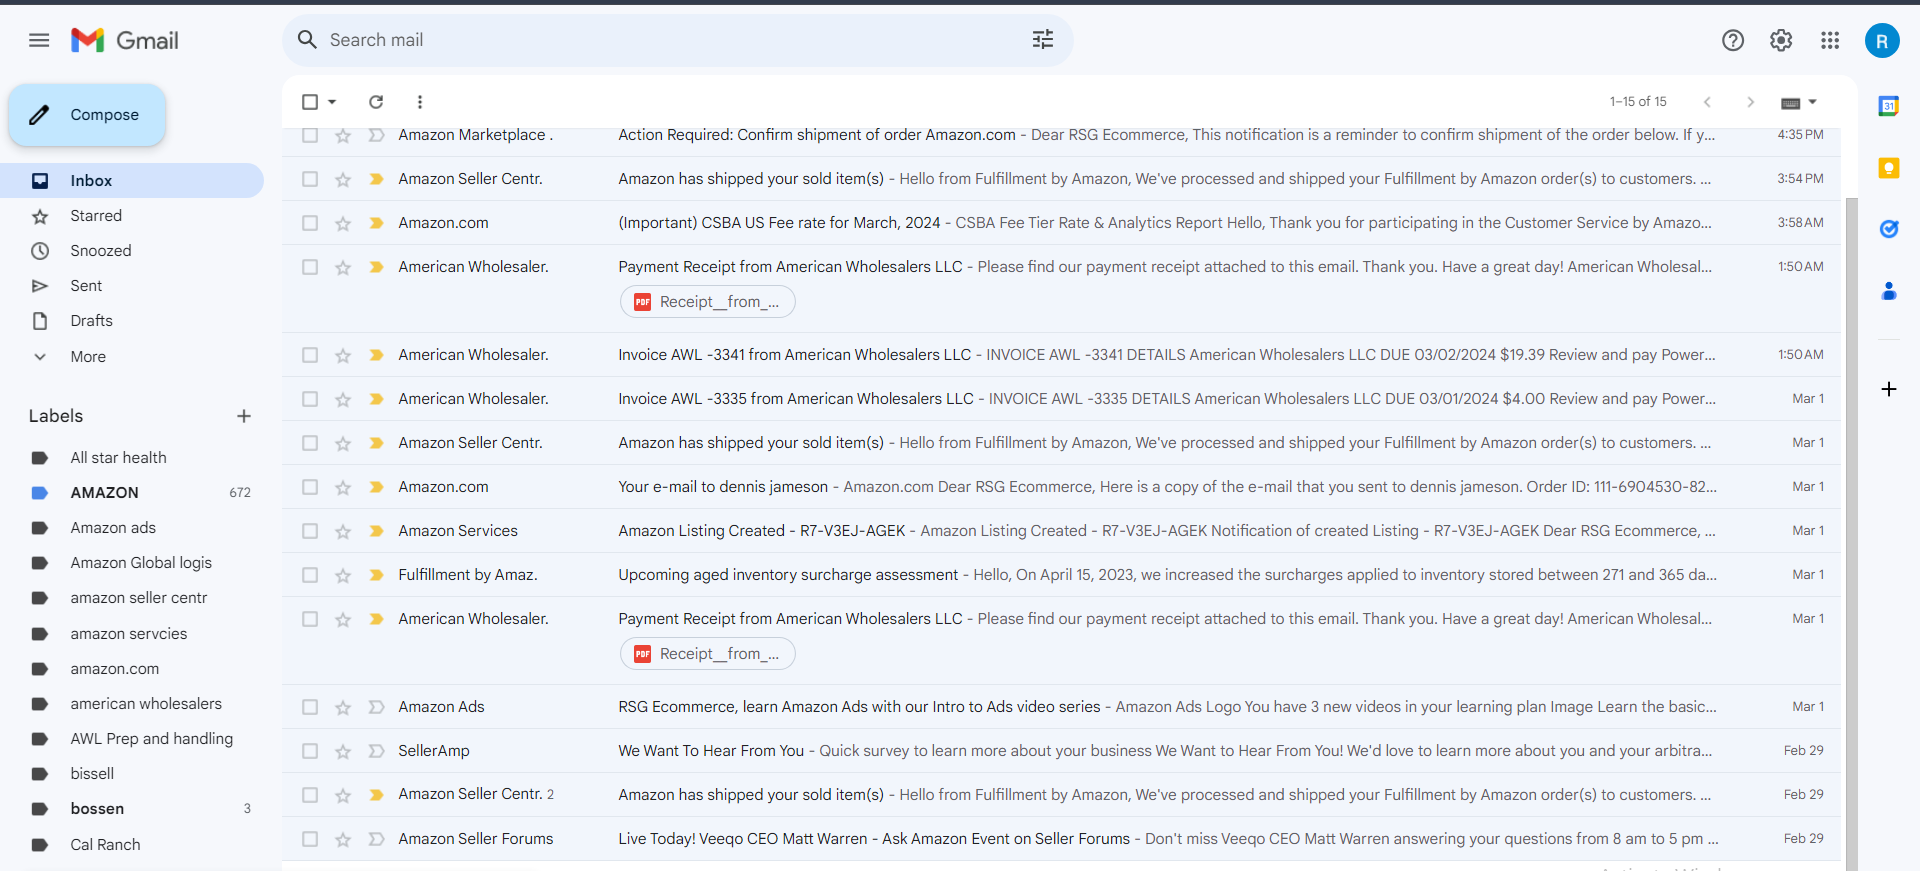Toggle importance marker on Amazon Marketplace email
1920x871 pixels.
click(x=376, y=135)
